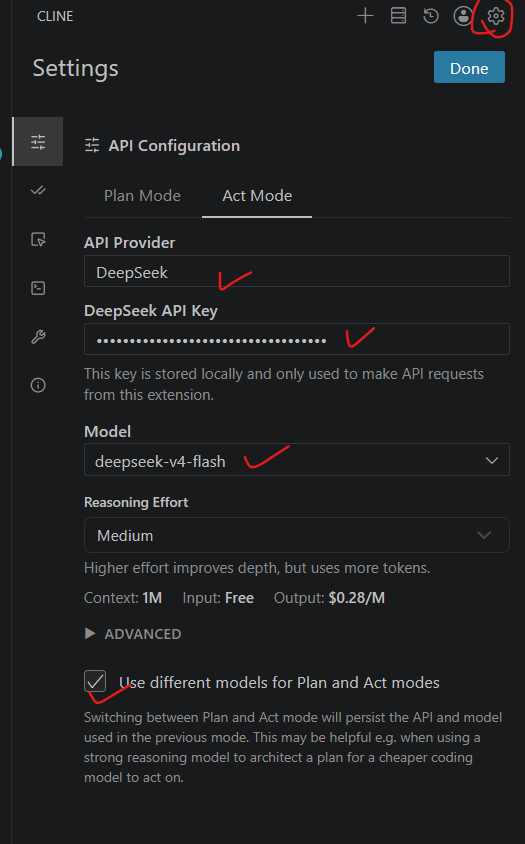Expand the ADVANCED section

tap(133, 634)
